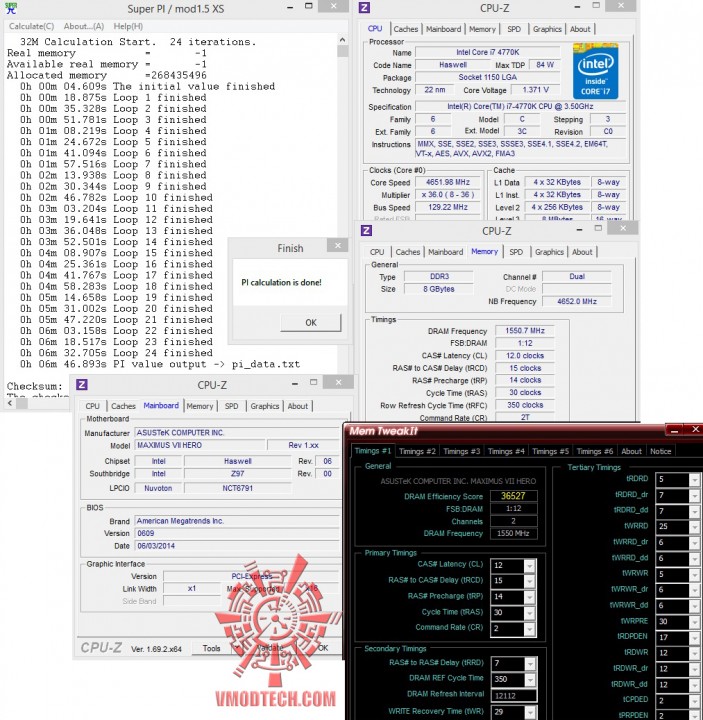Click the BIOS Version value 0609
Image resolution: width=703 pixels, height=720 pixels.
tap(236, 533)
